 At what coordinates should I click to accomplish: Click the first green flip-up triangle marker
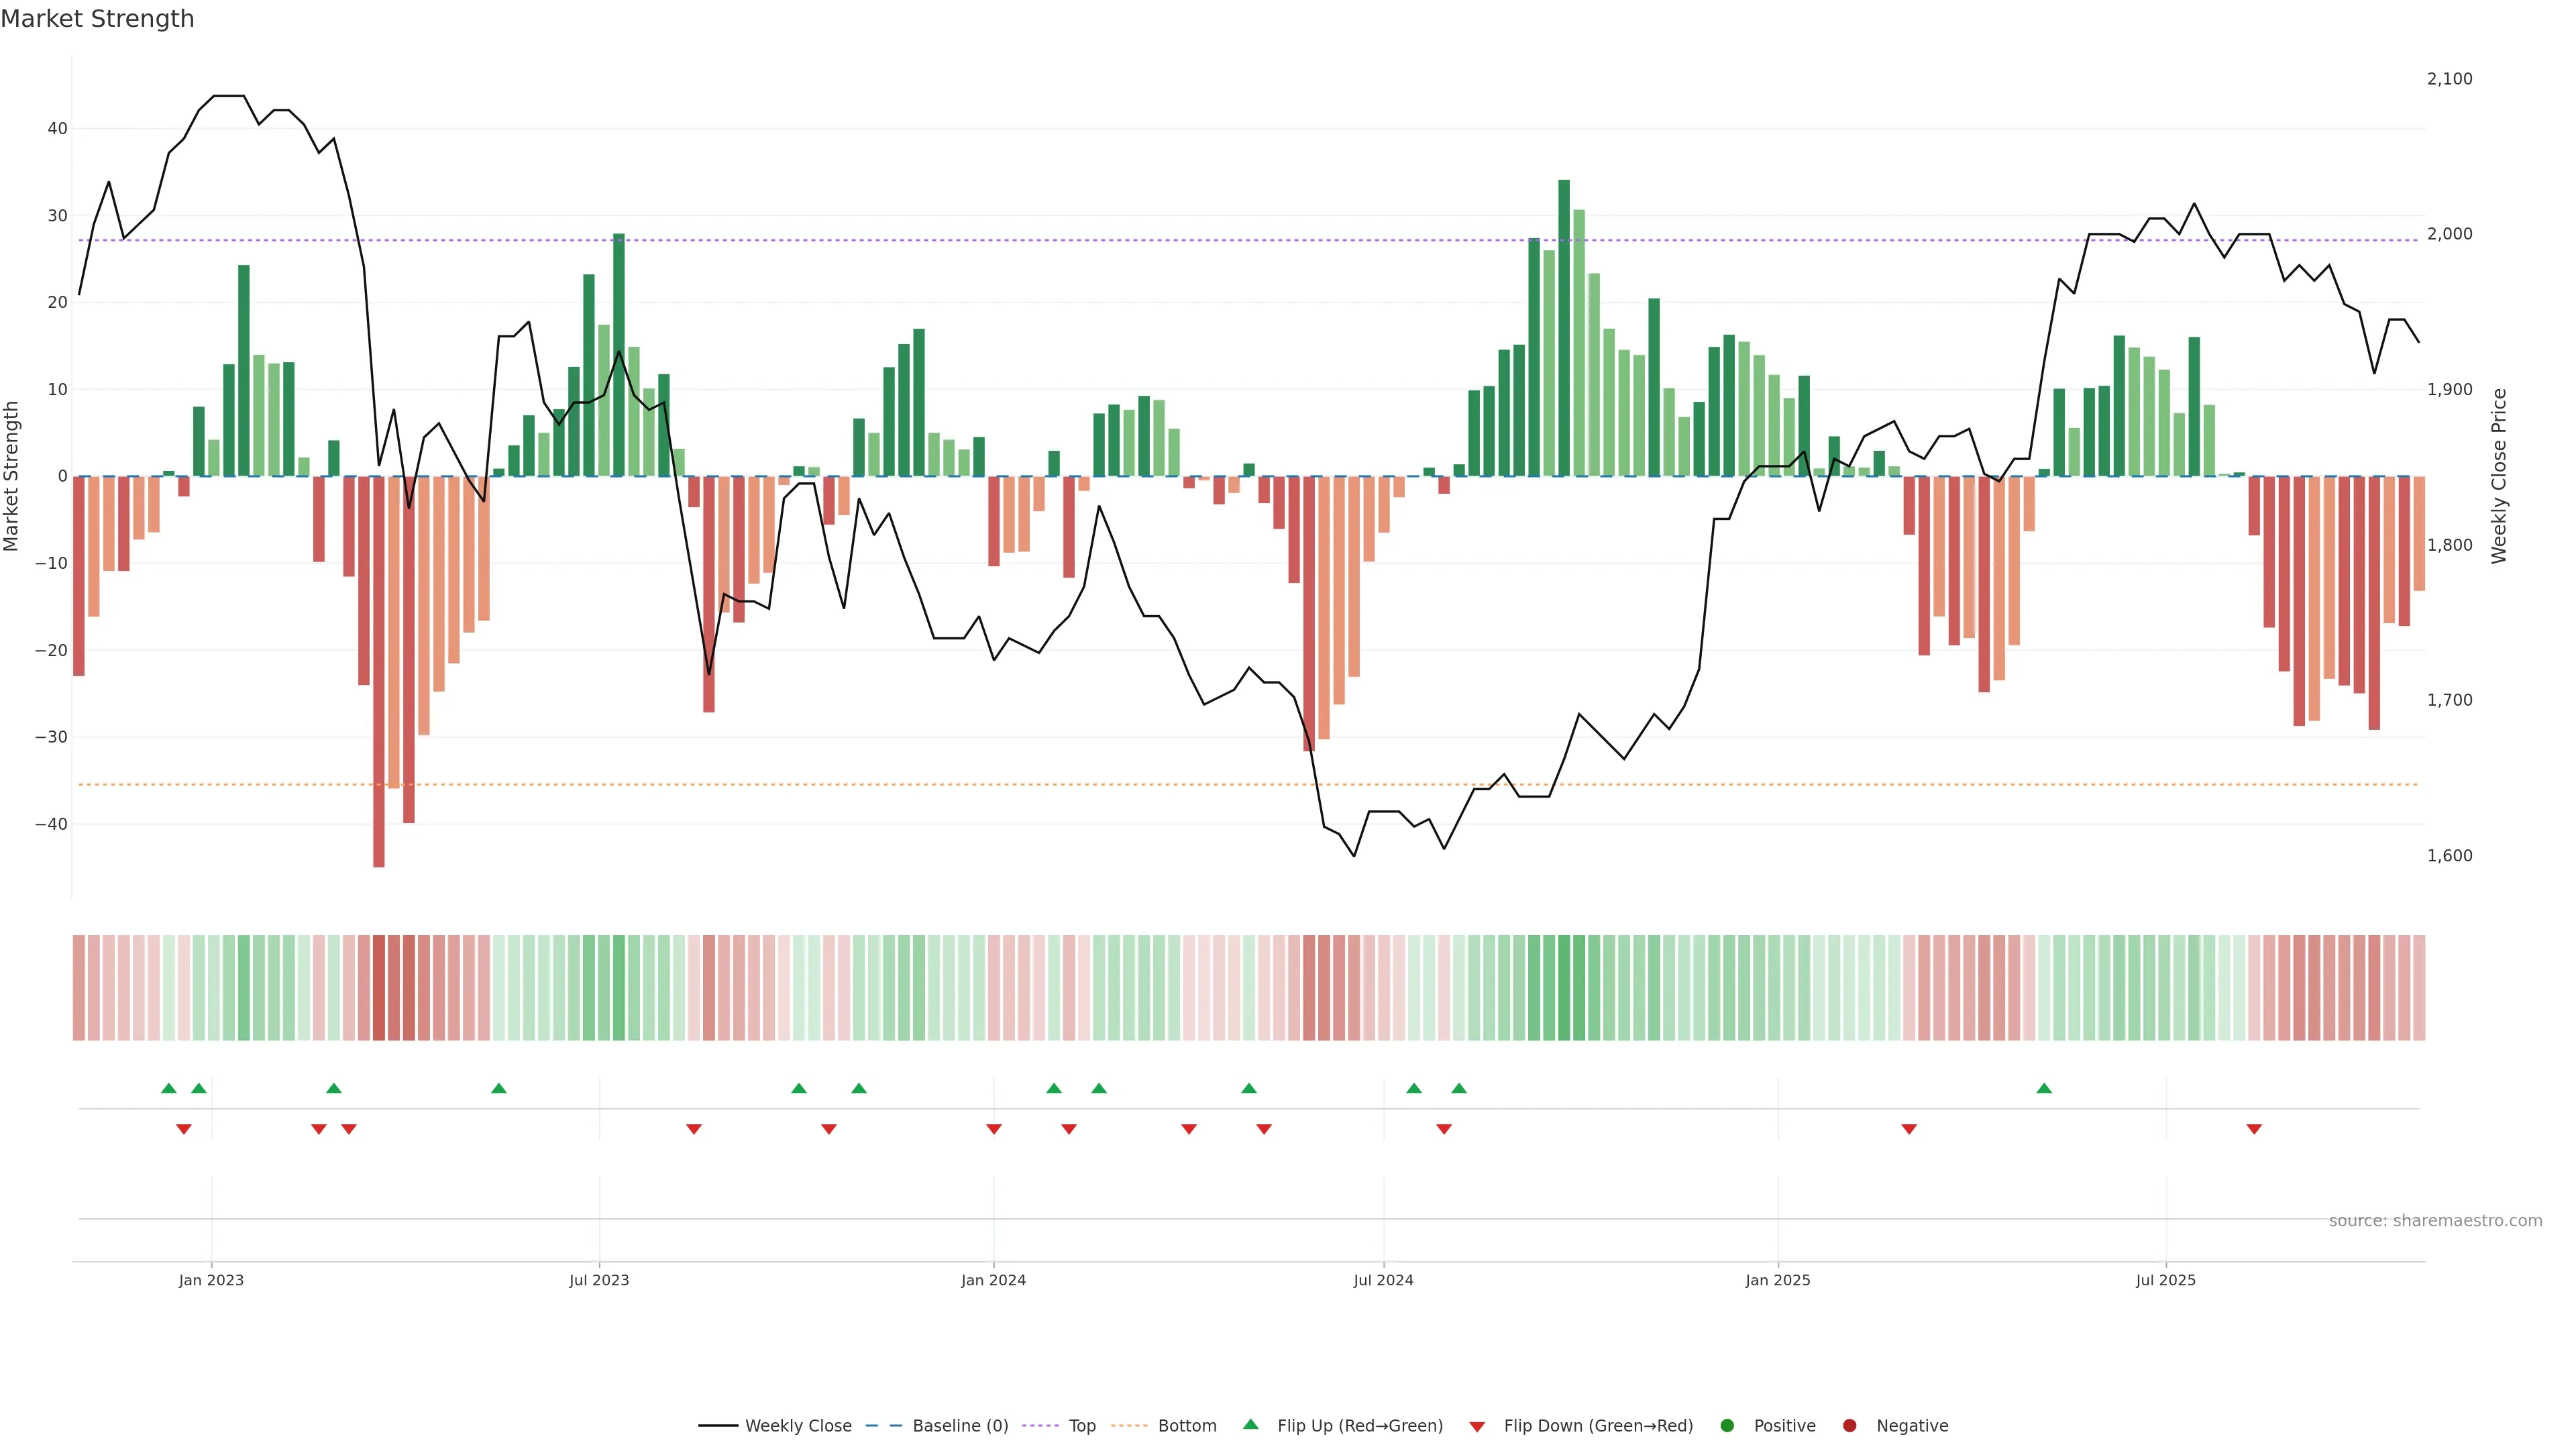click(x=169, y=1088)
